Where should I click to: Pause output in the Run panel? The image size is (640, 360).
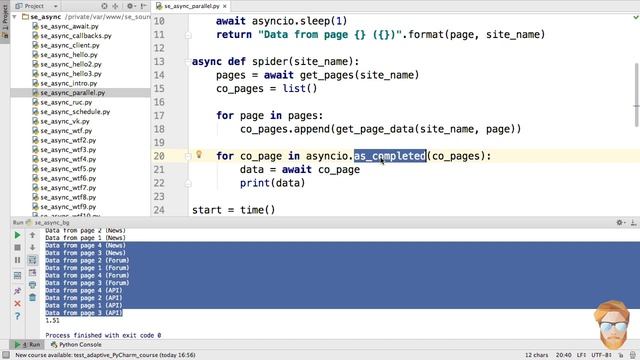tap(17, 260)
